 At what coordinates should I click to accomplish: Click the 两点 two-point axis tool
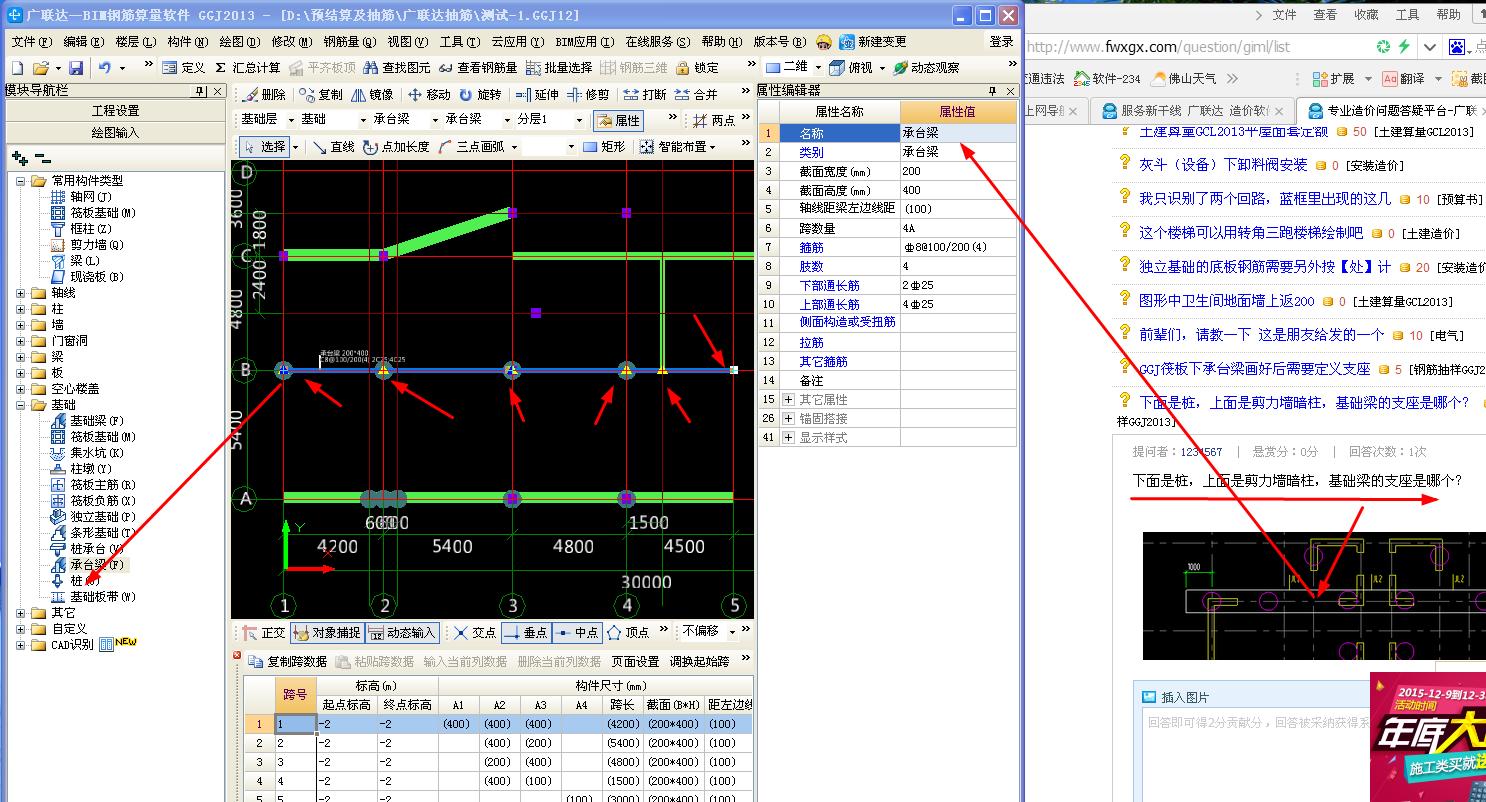click(x=715, y=120)
